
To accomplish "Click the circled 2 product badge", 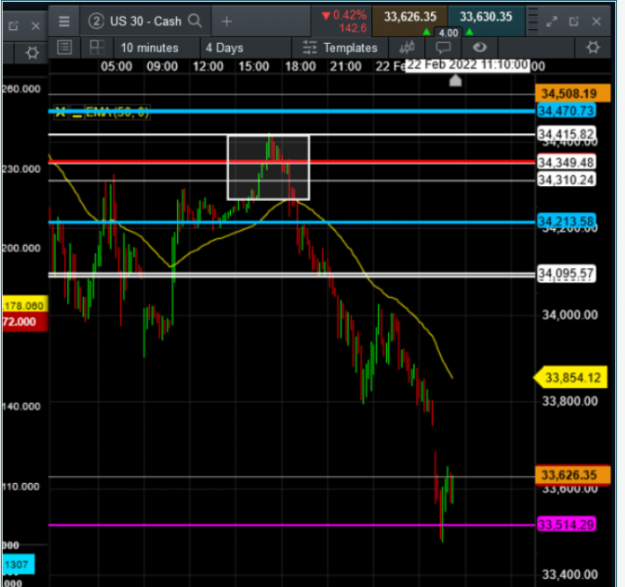I will (x=96, y=21).
